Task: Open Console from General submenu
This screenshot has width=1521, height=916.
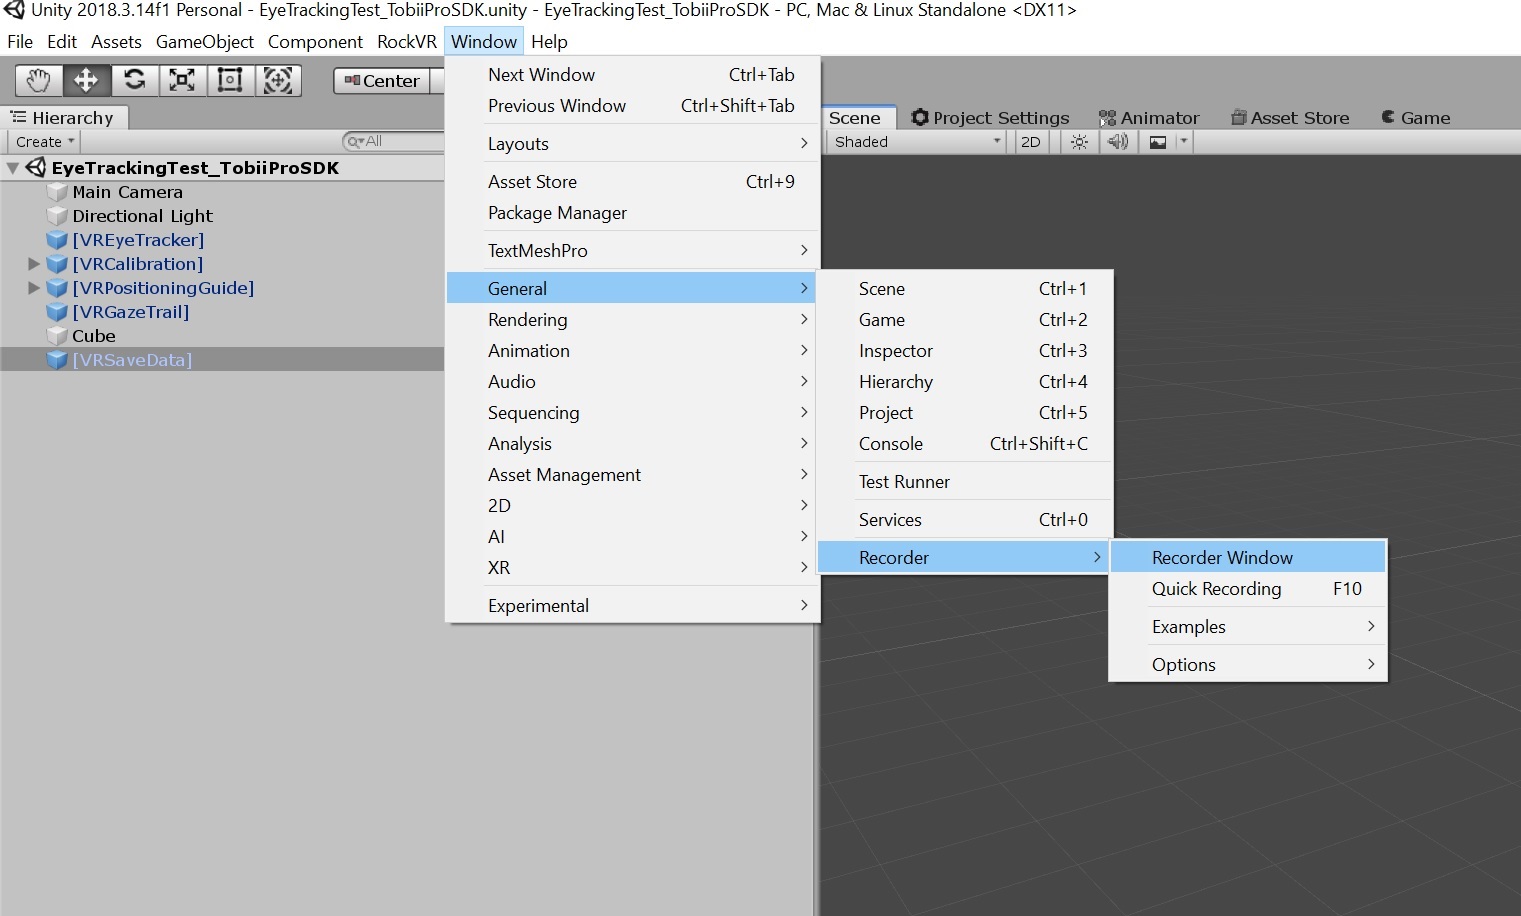Action: coord(965,444)
